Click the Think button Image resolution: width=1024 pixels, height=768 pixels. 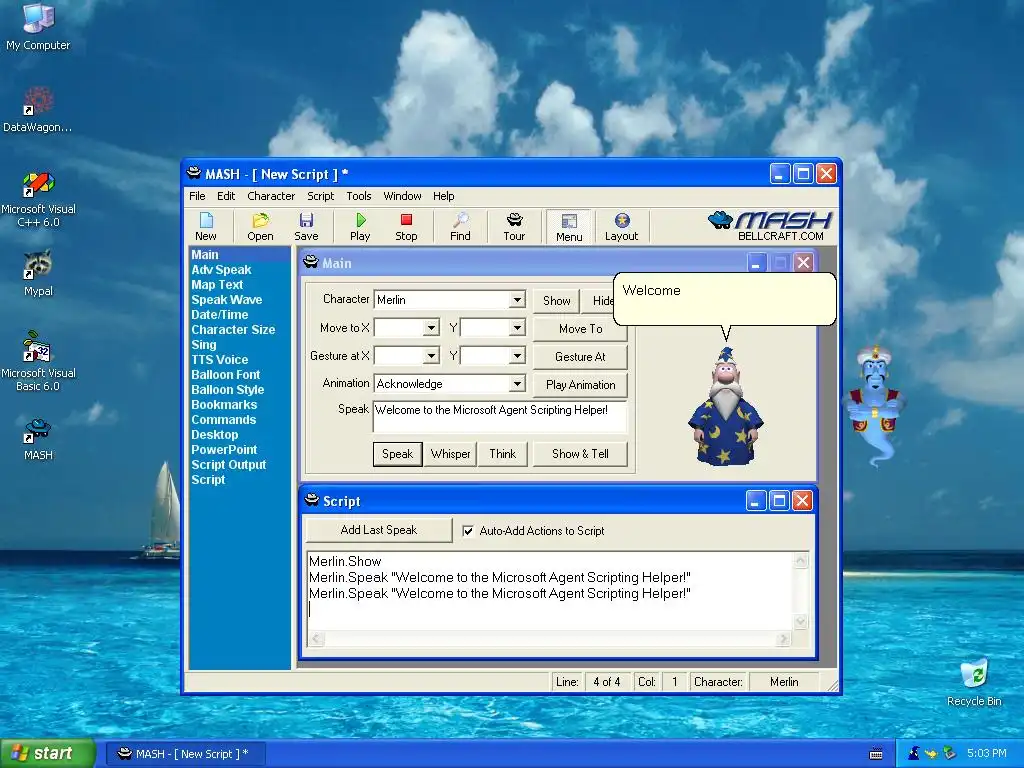pos(502,454)
